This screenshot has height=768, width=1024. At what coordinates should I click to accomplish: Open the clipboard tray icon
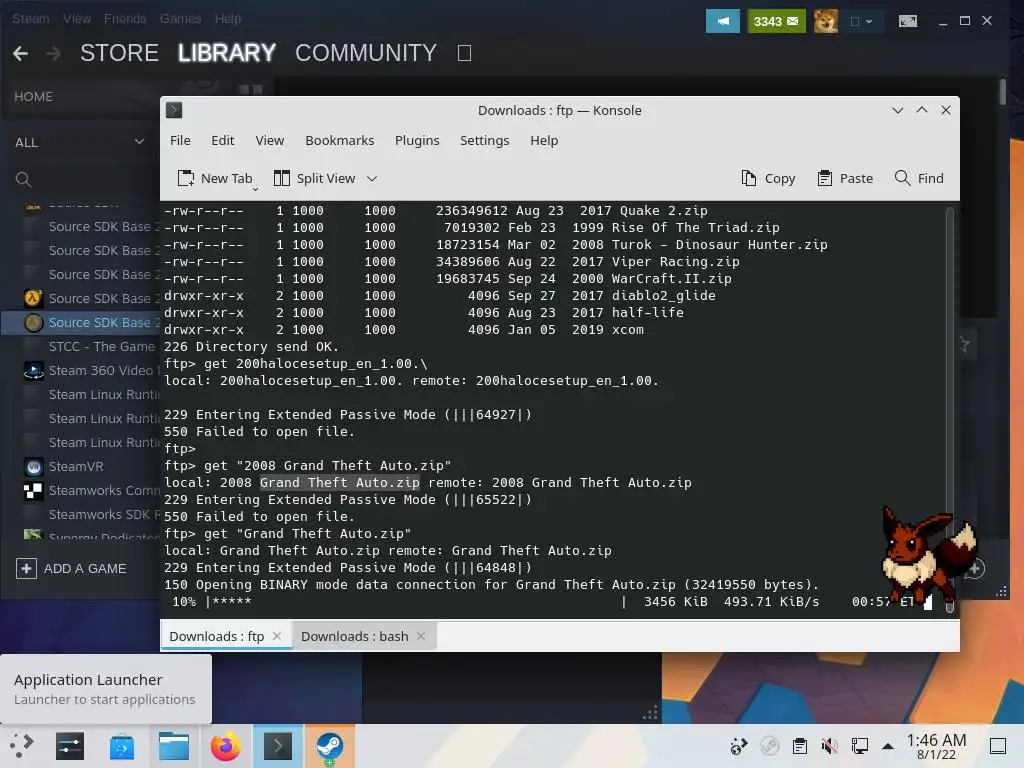pyautogui.click(x=799, y=746)
